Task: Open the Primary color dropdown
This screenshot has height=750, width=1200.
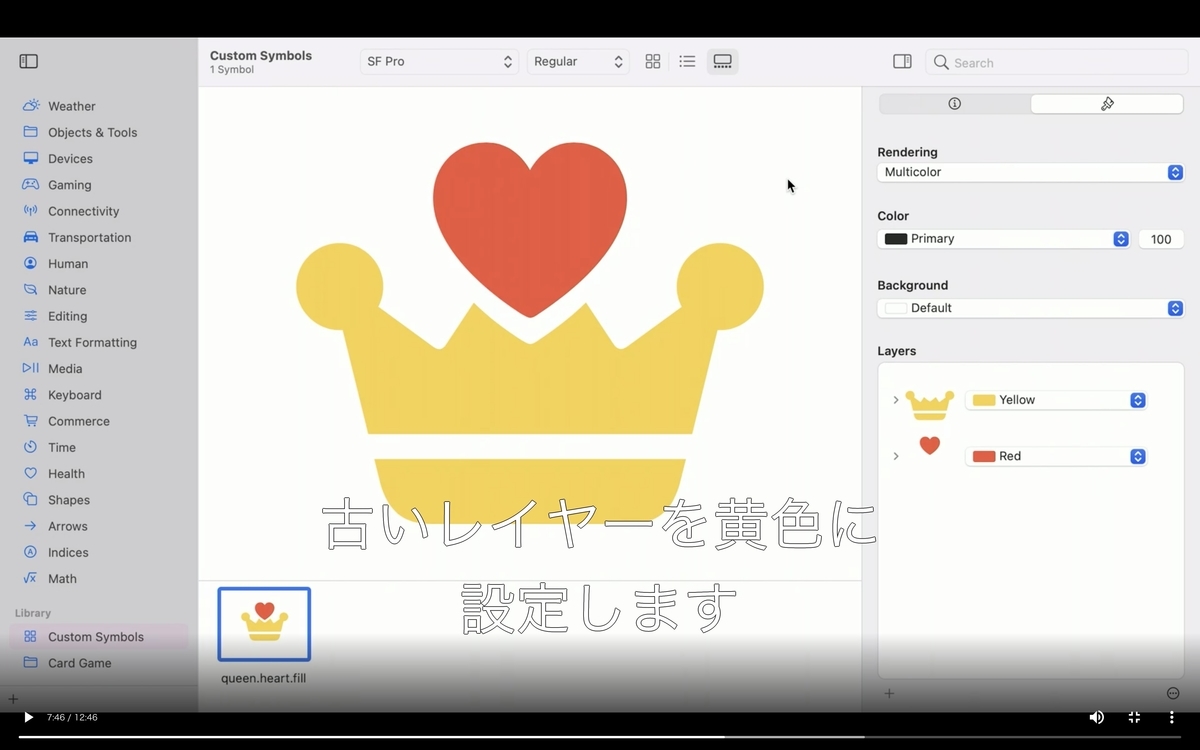Action: (x=1004, y=239)
